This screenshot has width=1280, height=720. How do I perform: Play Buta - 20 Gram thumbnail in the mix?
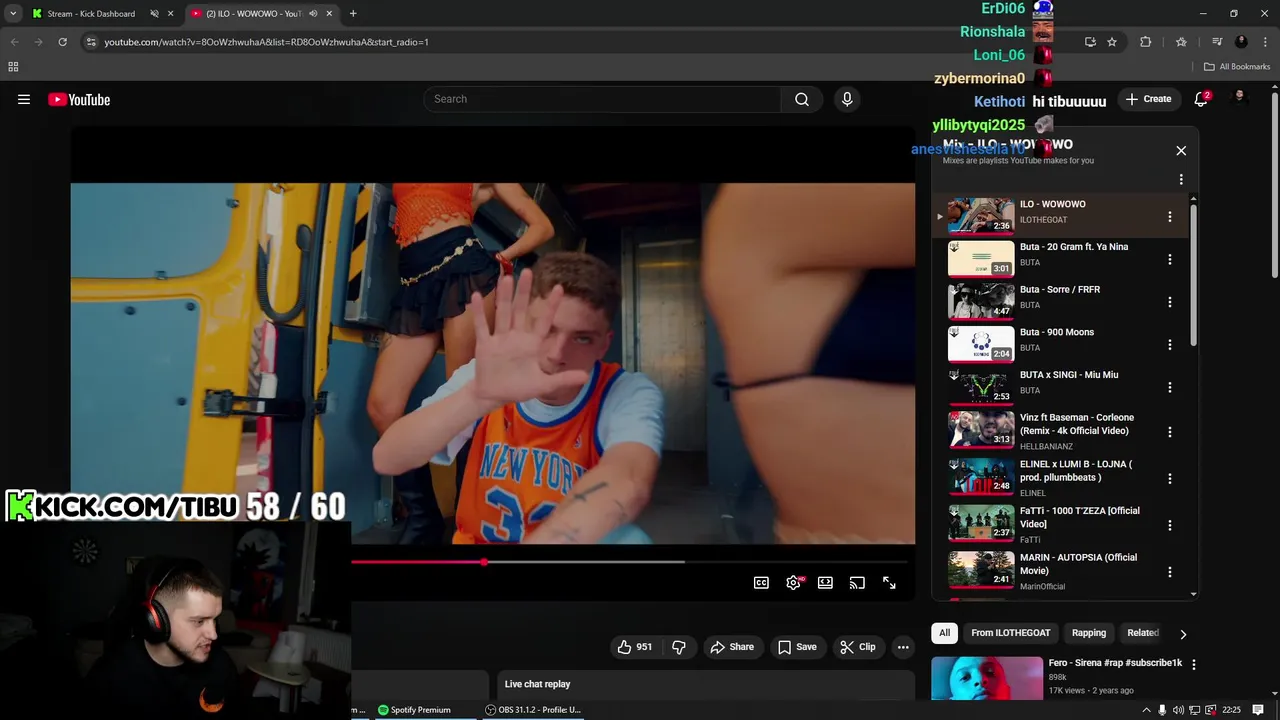click(981, 259)
